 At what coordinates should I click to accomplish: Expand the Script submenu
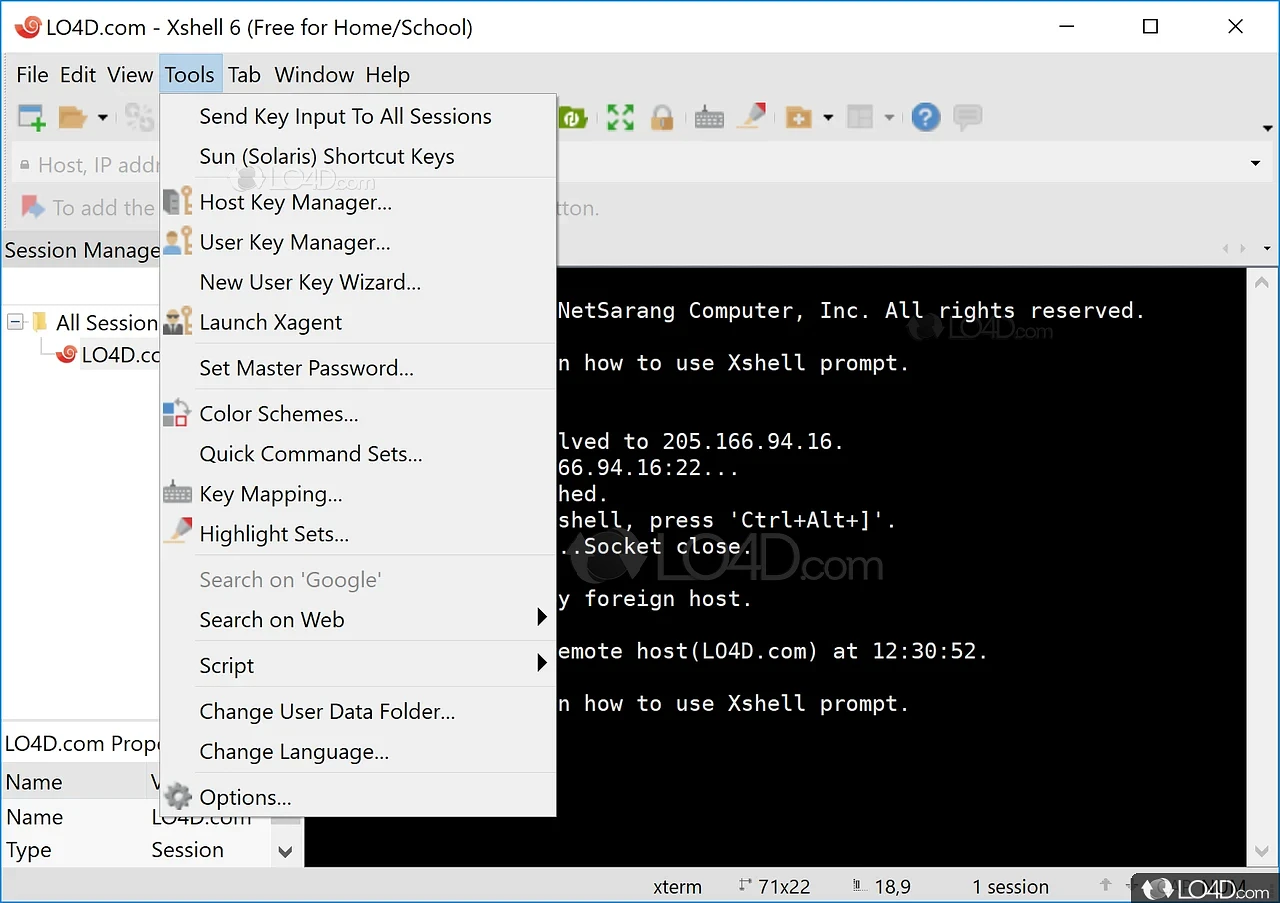542,665
